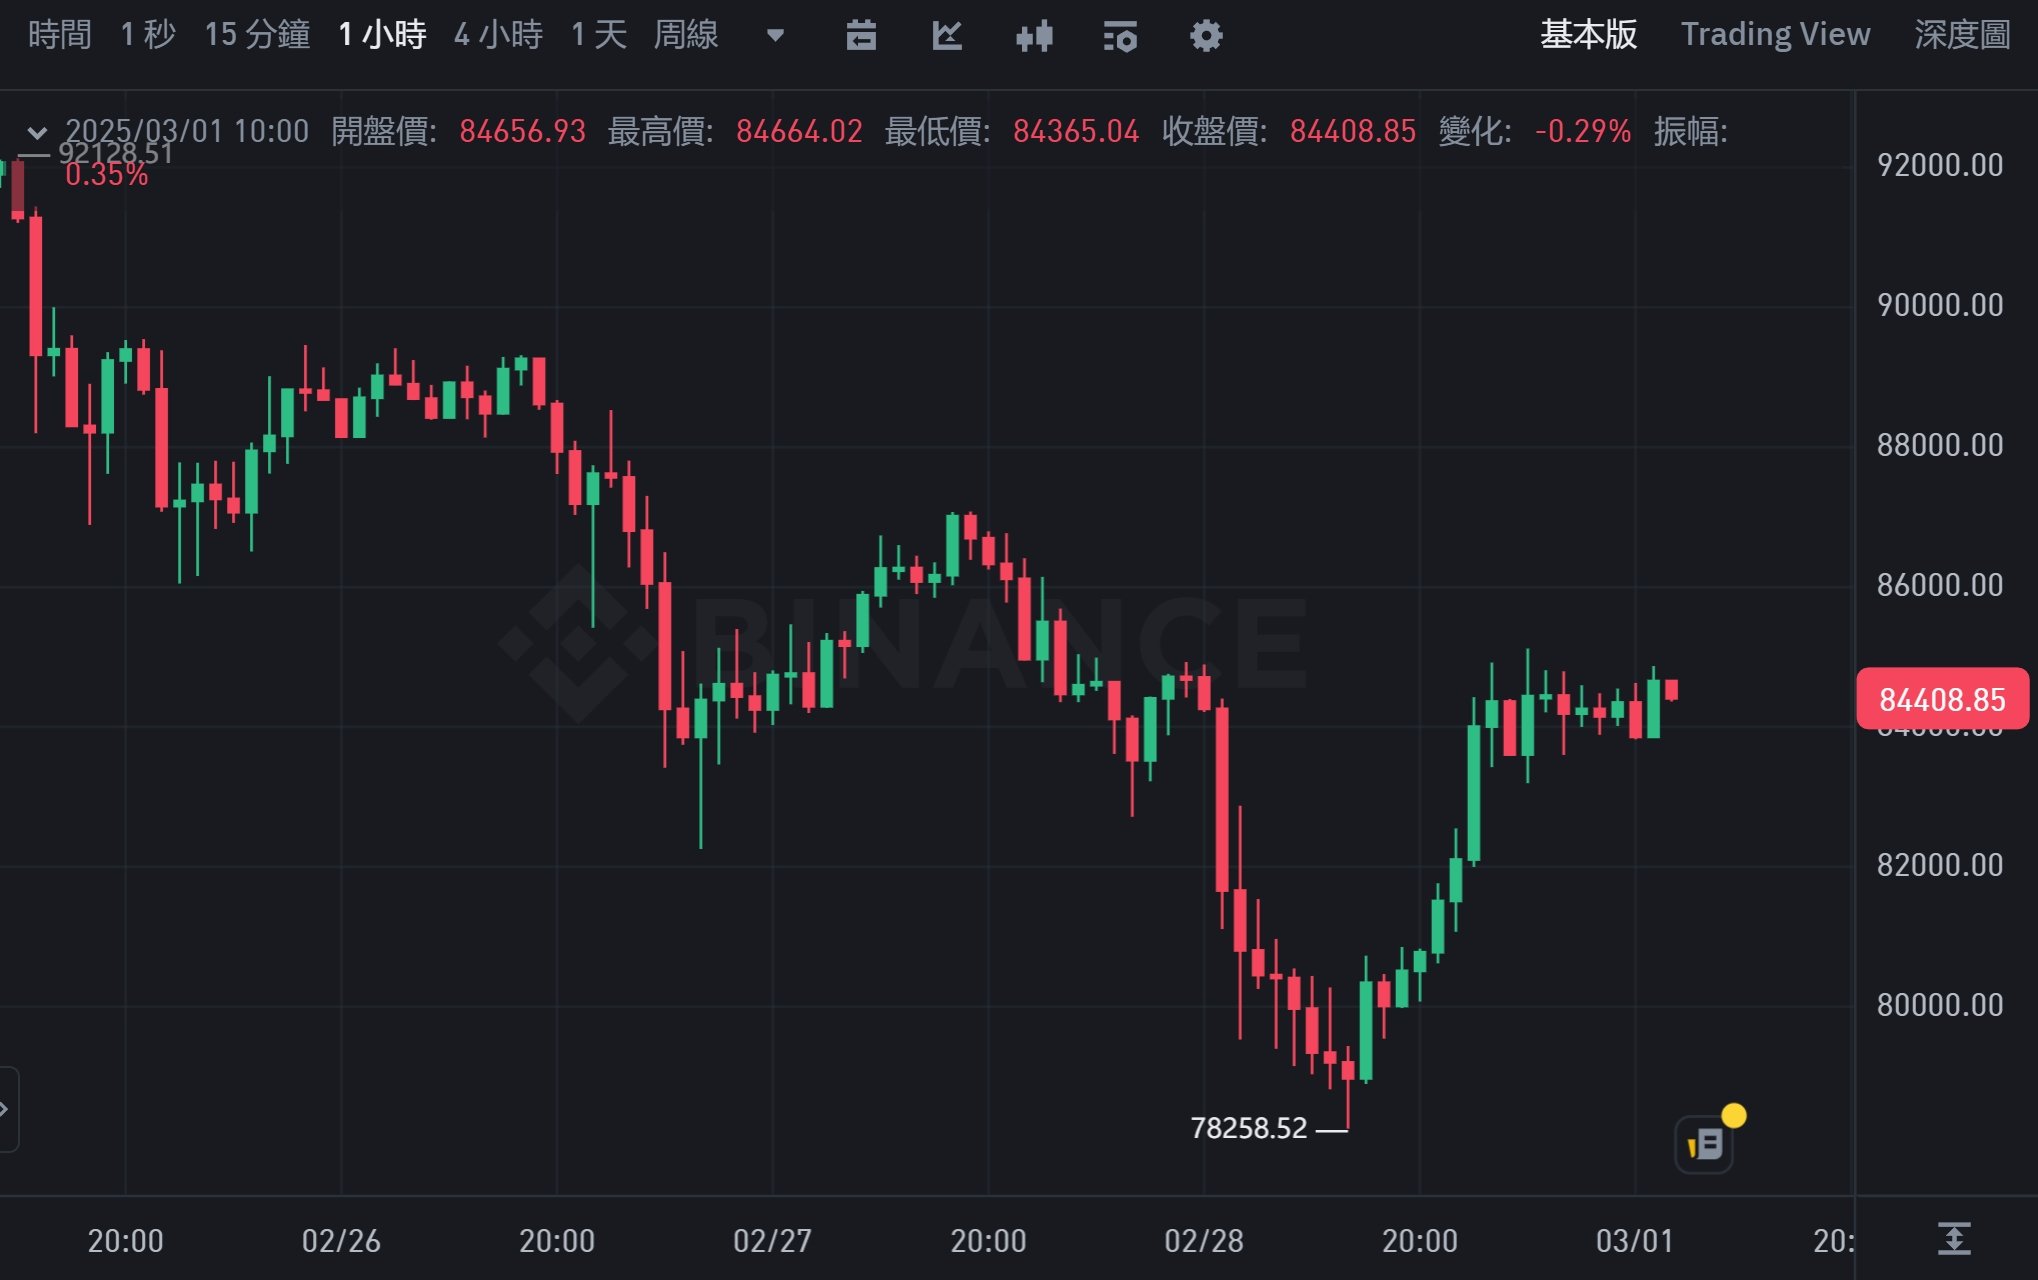Viewport: 2038px width, 1280px height.
Task: Click the yellow-dot feedback note icon
Action: tap(1705, 1144)
